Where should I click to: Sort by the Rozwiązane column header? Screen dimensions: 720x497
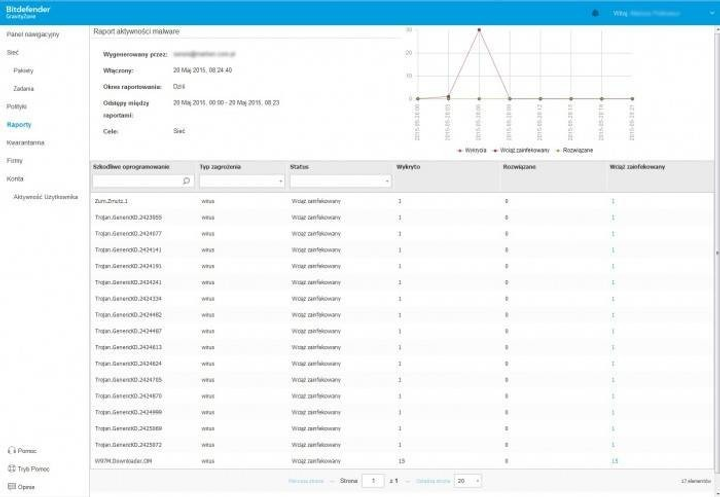click(519, 167)
